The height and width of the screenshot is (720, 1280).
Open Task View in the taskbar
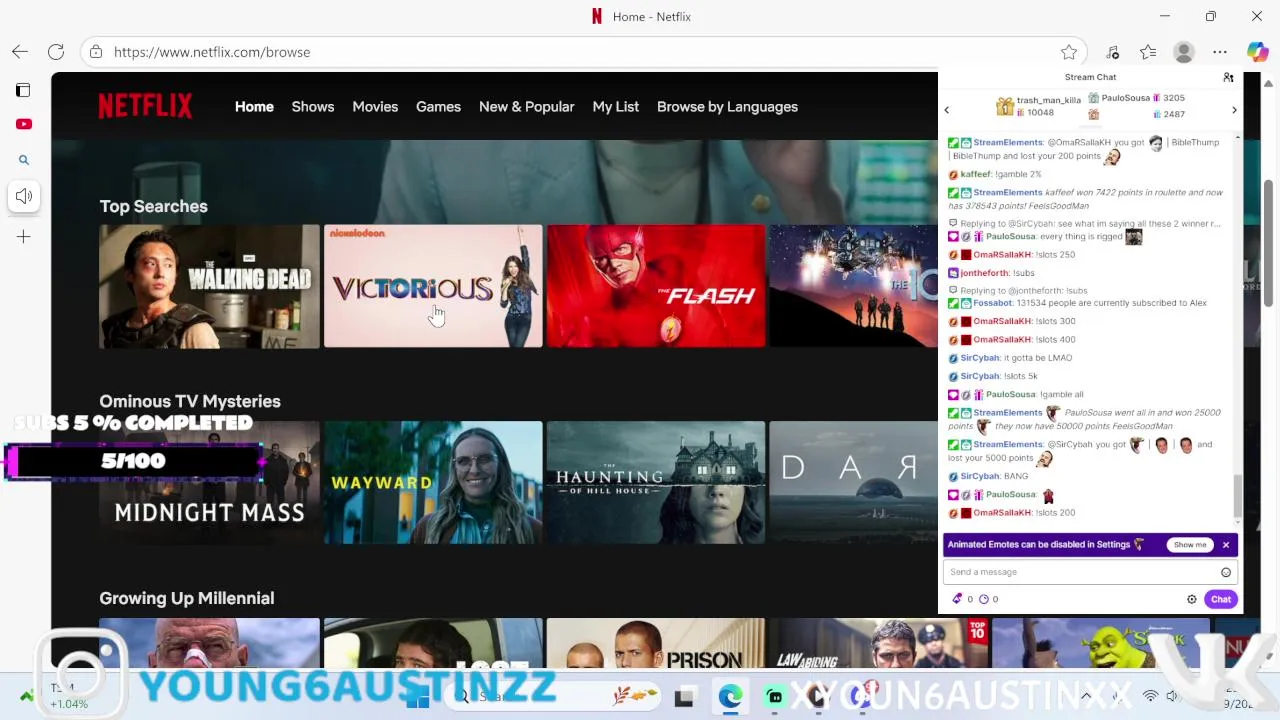point(684,697)
